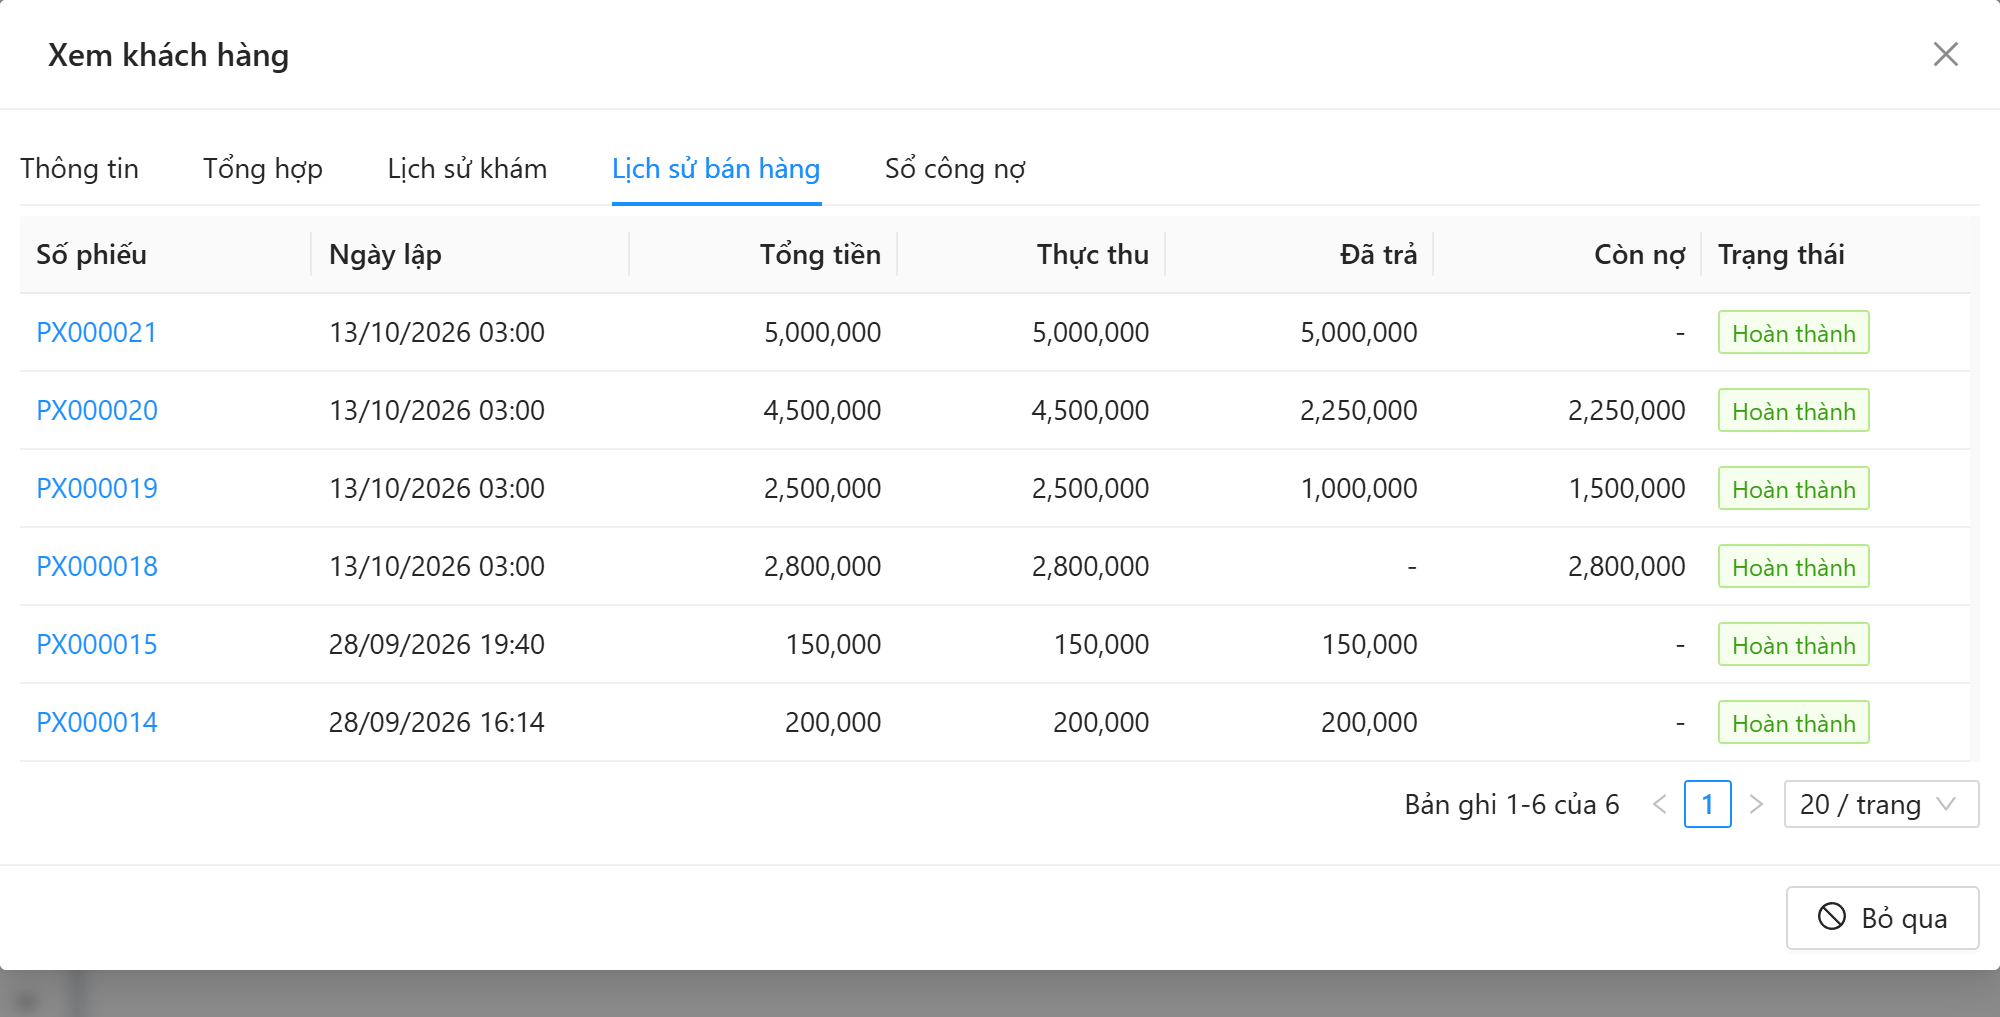Image resolution: width=2000 pixels, height=1017 pixels.
Task: Click Hoàn thành status tag for PX000020
Action: tap(1794, 410)
